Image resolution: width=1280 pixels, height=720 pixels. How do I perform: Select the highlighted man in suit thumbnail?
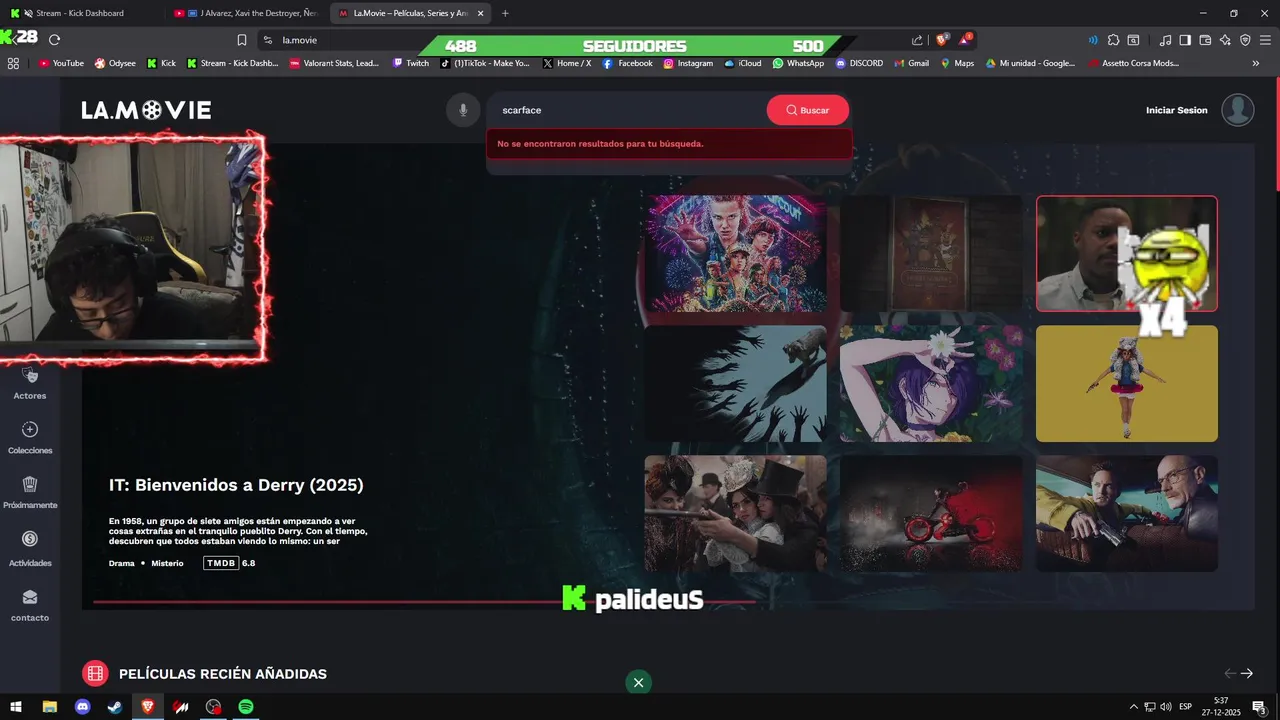1127,253
